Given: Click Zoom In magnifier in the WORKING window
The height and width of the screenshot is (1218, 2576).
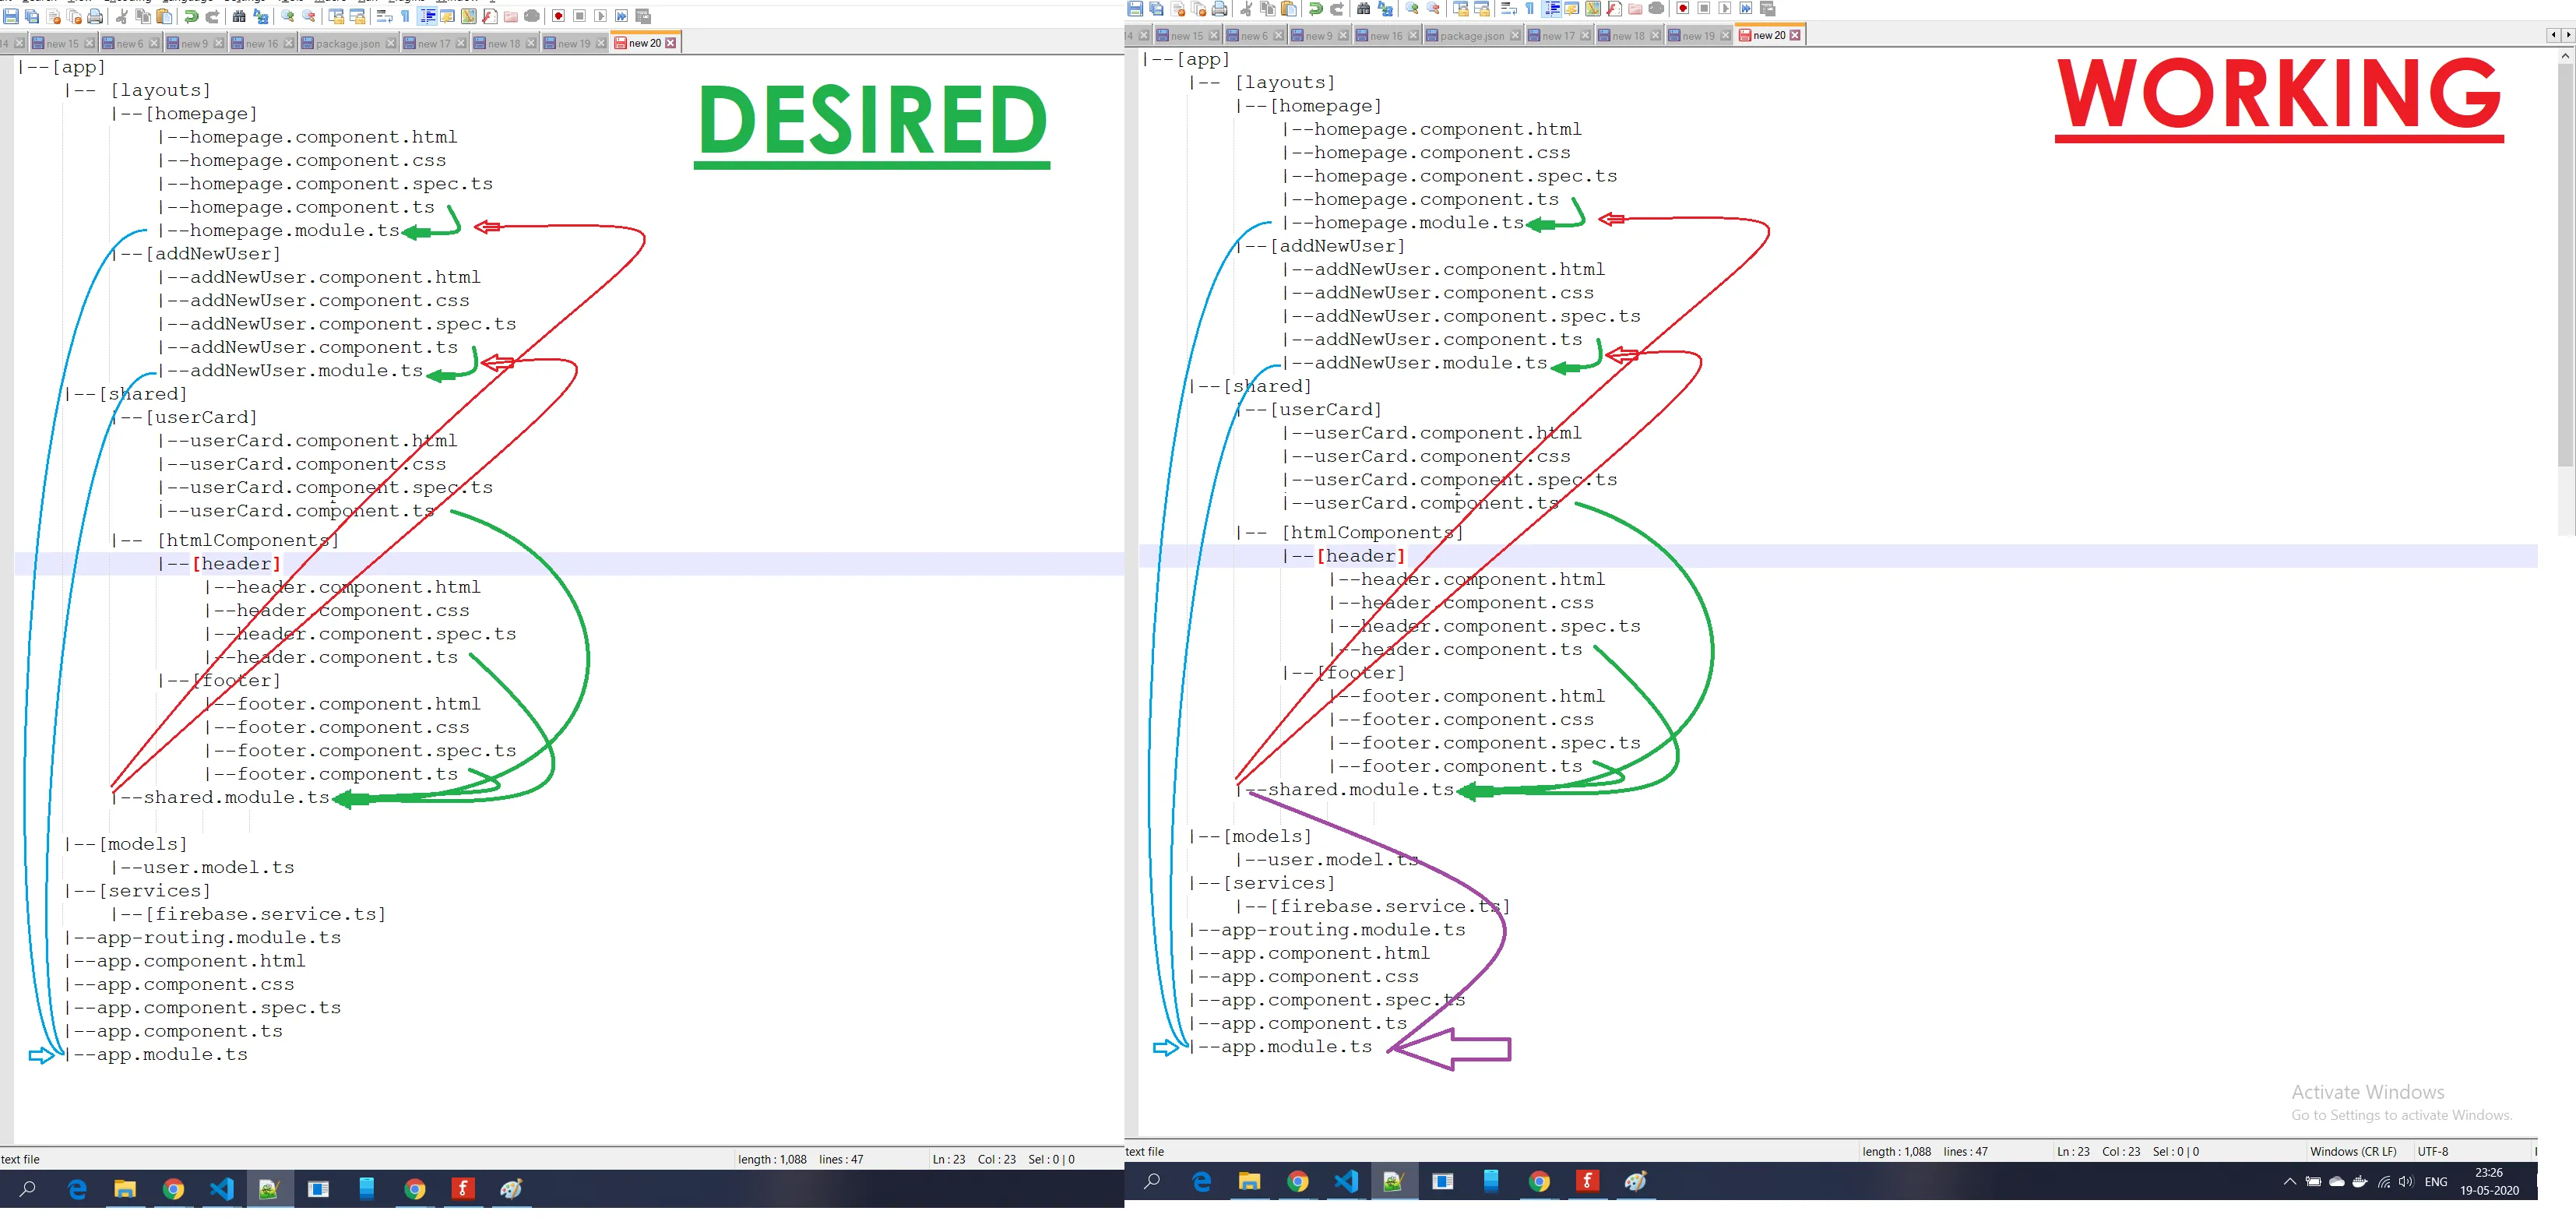Looking at the screenshot, I should point(1411,9).
